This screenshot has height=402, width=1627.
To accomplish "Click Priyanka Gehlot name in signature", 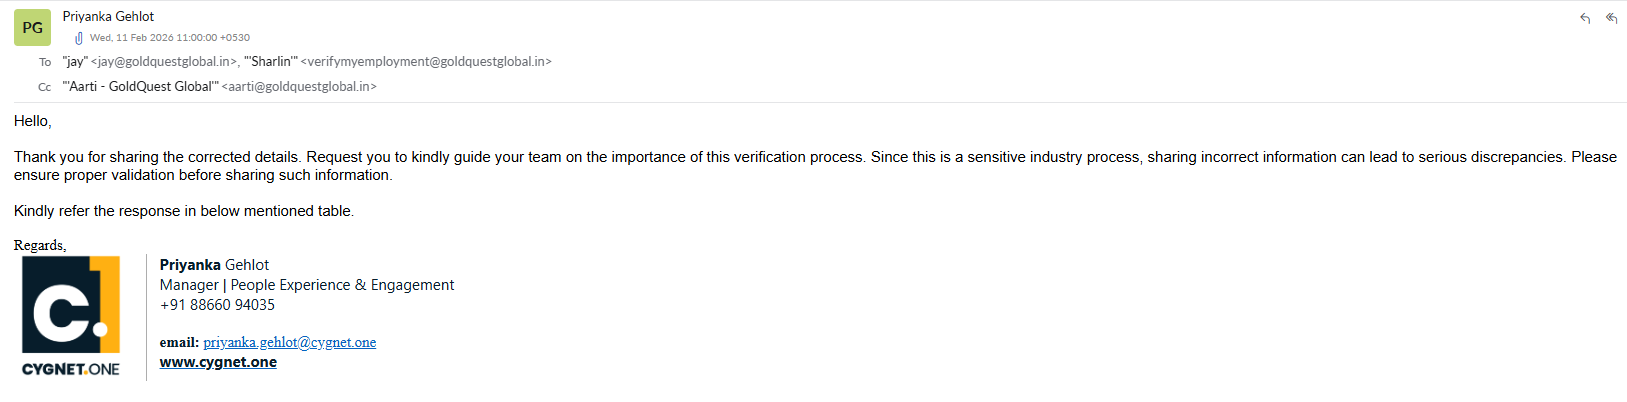I will [214, 265].
